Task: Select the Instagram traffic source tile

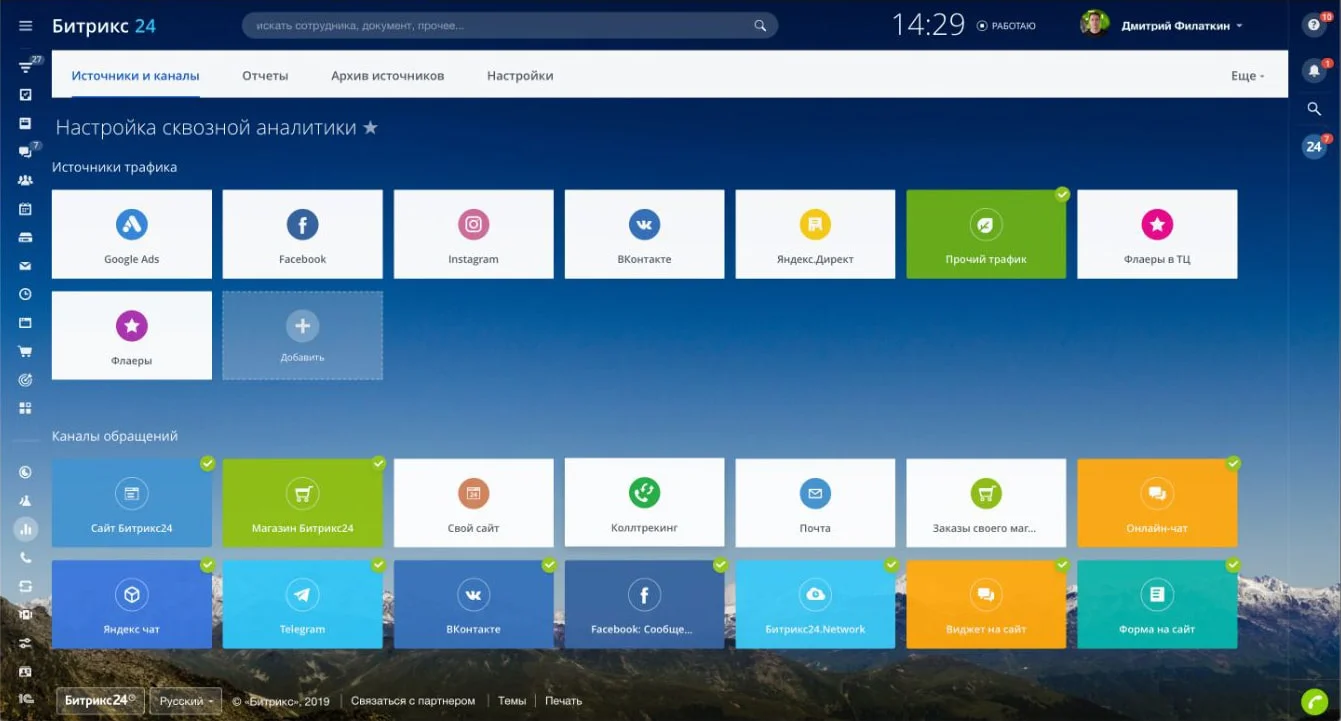Action: coord(473,234)
